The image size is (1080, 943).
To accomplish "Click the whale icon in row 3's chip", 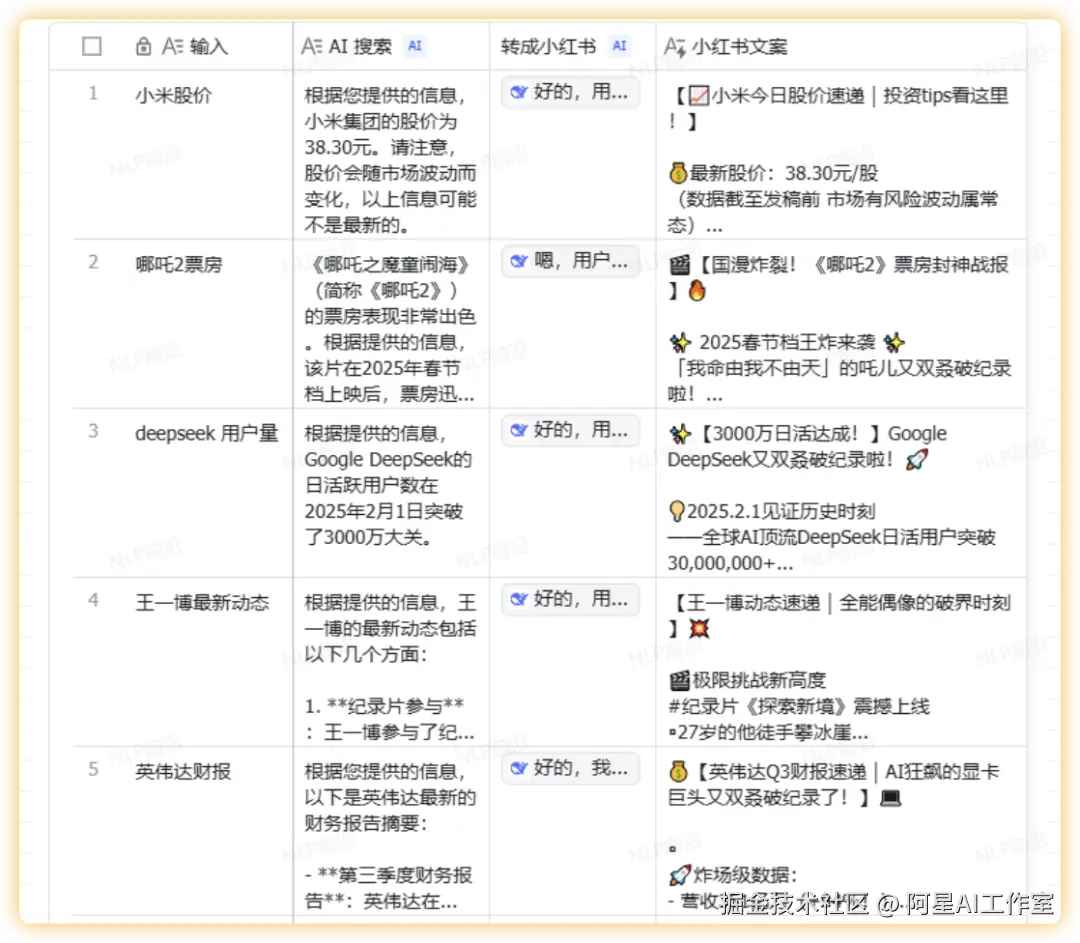I will [x=519, y=430].
